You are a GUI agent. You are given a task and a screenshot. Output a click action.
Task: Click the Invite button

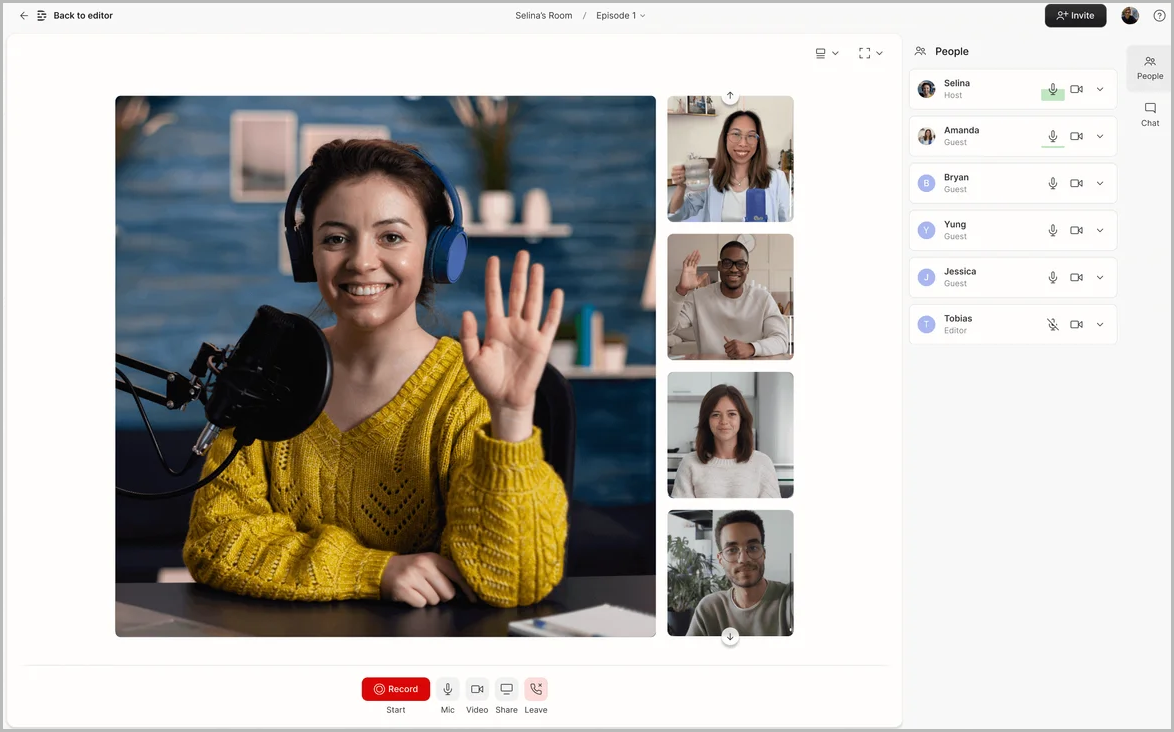(x=1075, y=15)
